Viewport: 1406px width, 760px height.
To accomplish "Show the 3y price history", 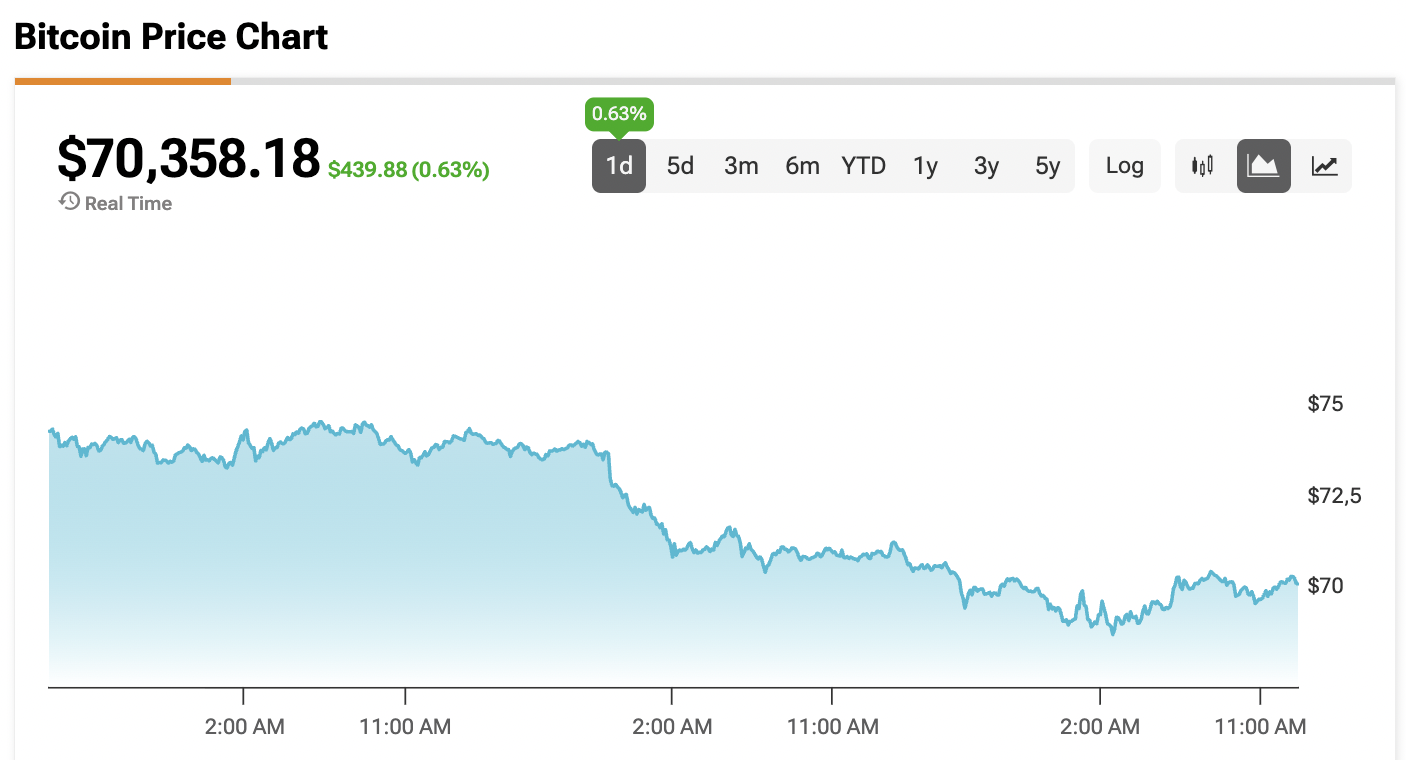I will coord(986,166).
